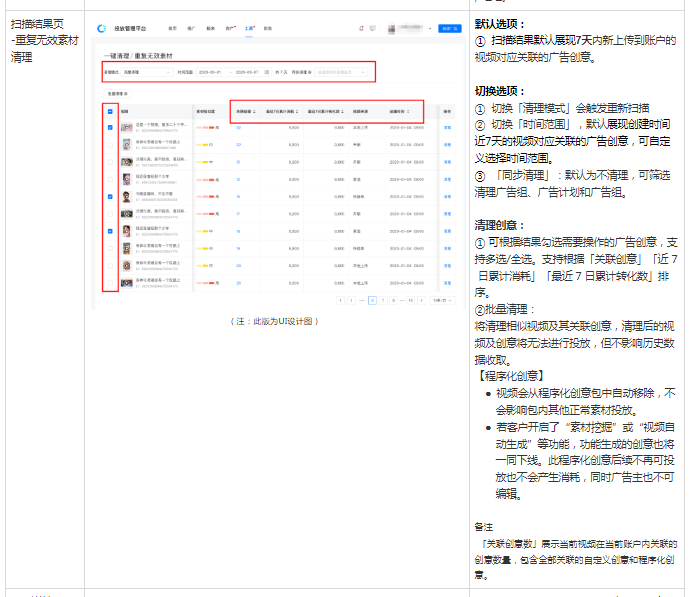Click the info icon next to 同步清理
This screenshot has height=597, width=693.
click(x=310, y=72)
